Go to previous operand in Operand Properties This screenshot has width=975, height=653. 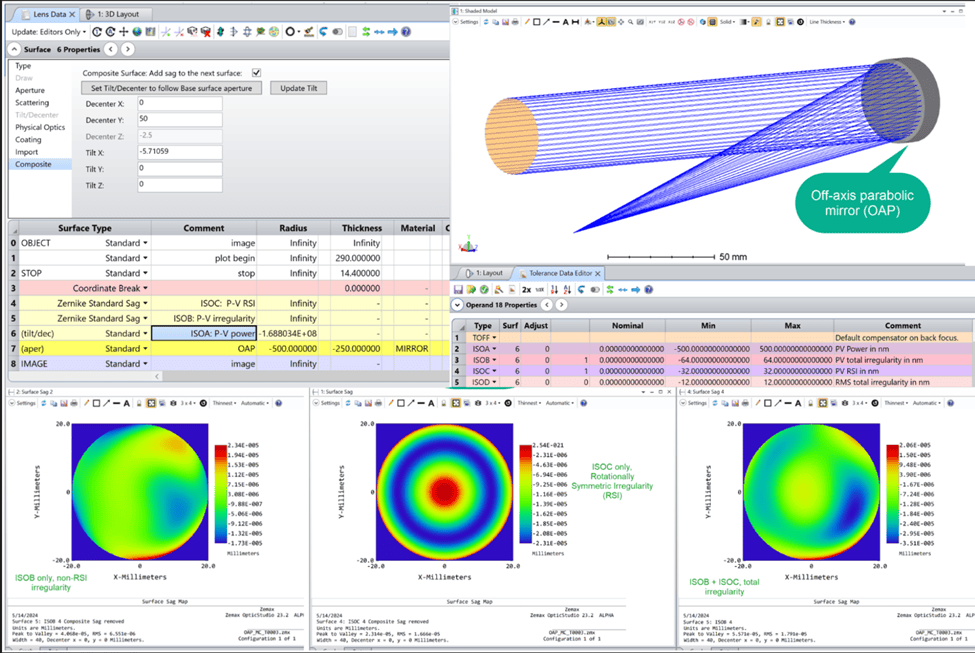[547, 305]
